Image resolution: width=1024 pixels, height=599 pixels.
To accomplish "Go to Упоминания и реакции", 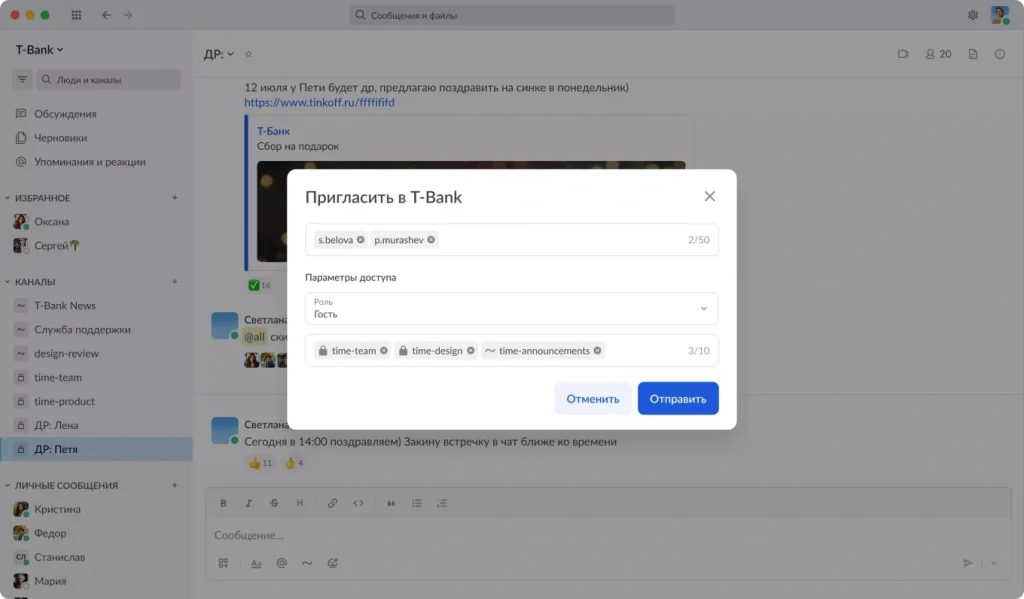I will [x=89, y=162].
